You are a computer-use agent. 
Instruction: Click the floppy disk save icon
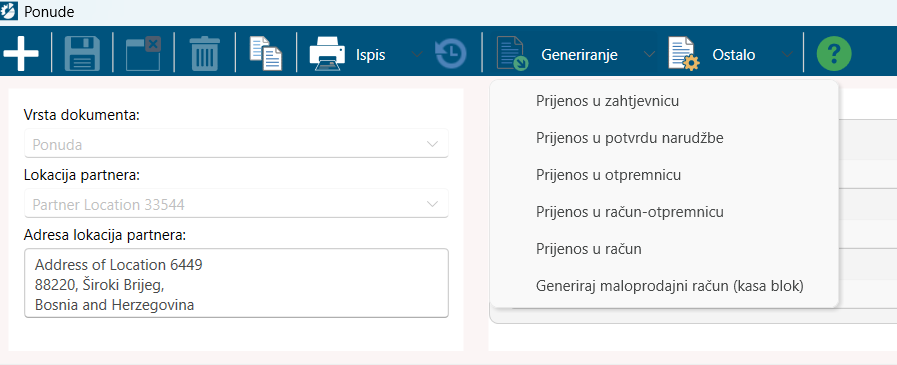(x=82, y=54)
